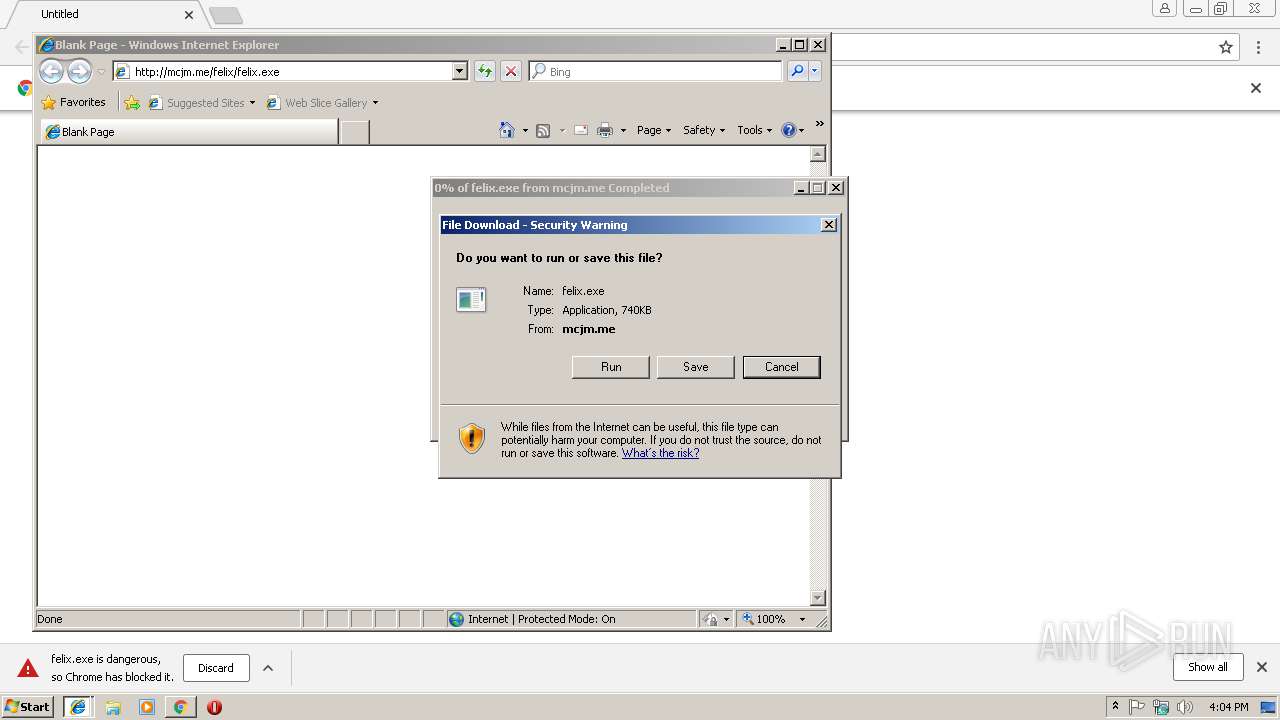The height and width of the screenshot is (720, 1280).
Task: Expand the Home button dropdown arrow
Action: [x=525, y=130]
